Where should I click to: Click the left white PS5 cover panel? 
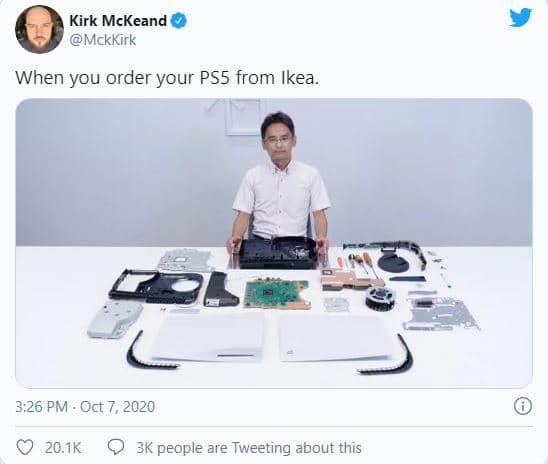tap(210, 336)
